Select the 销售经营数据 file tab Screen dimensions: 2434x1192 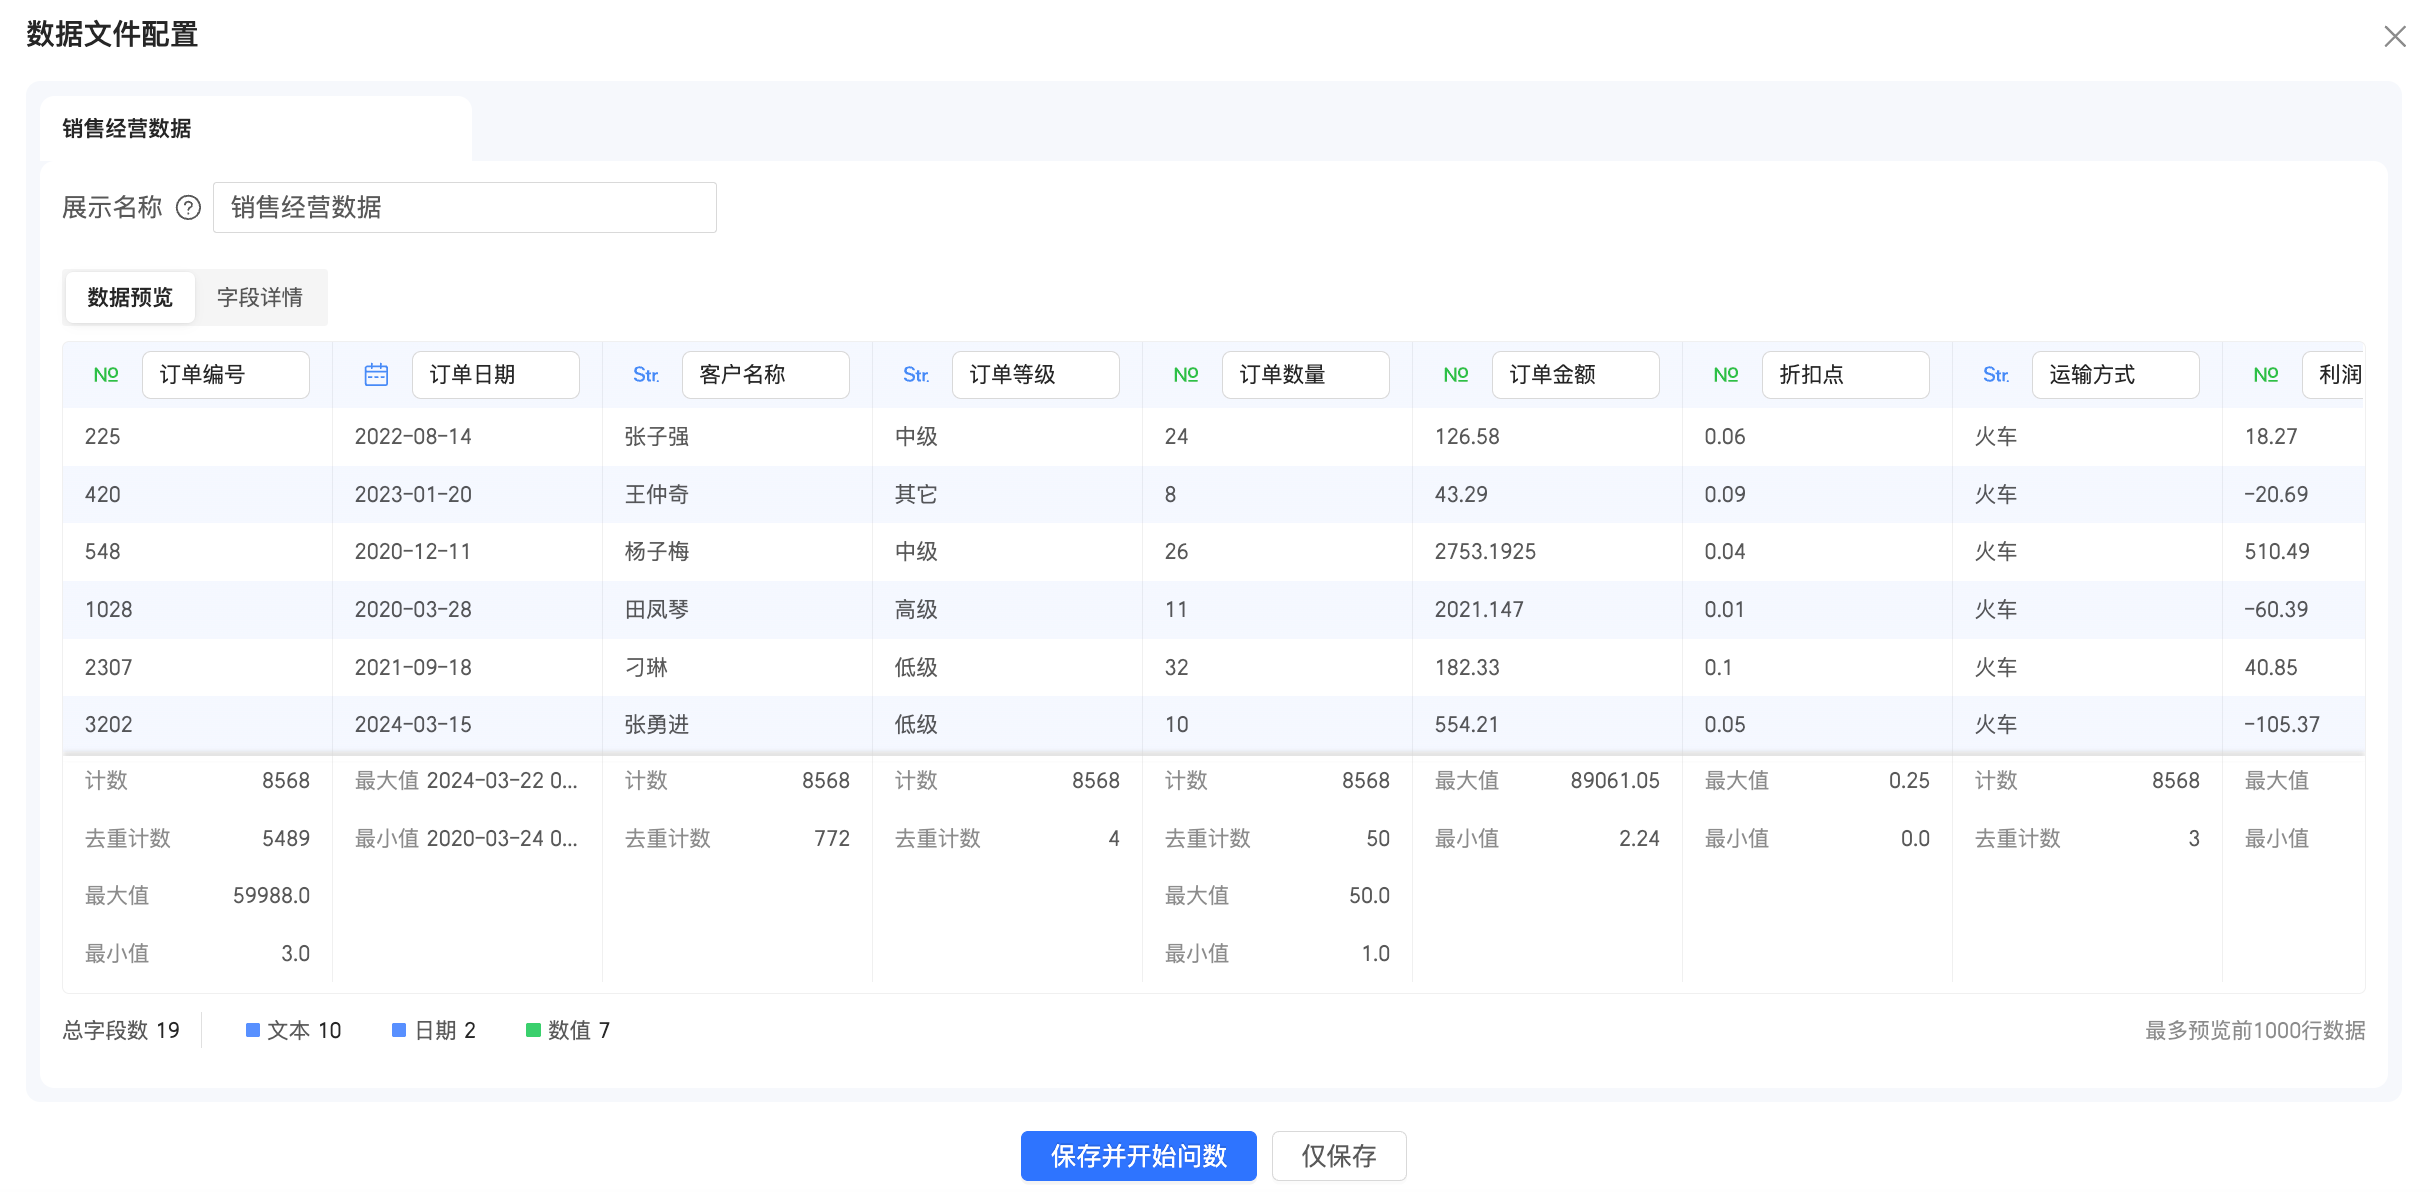(x=255, y=128)
